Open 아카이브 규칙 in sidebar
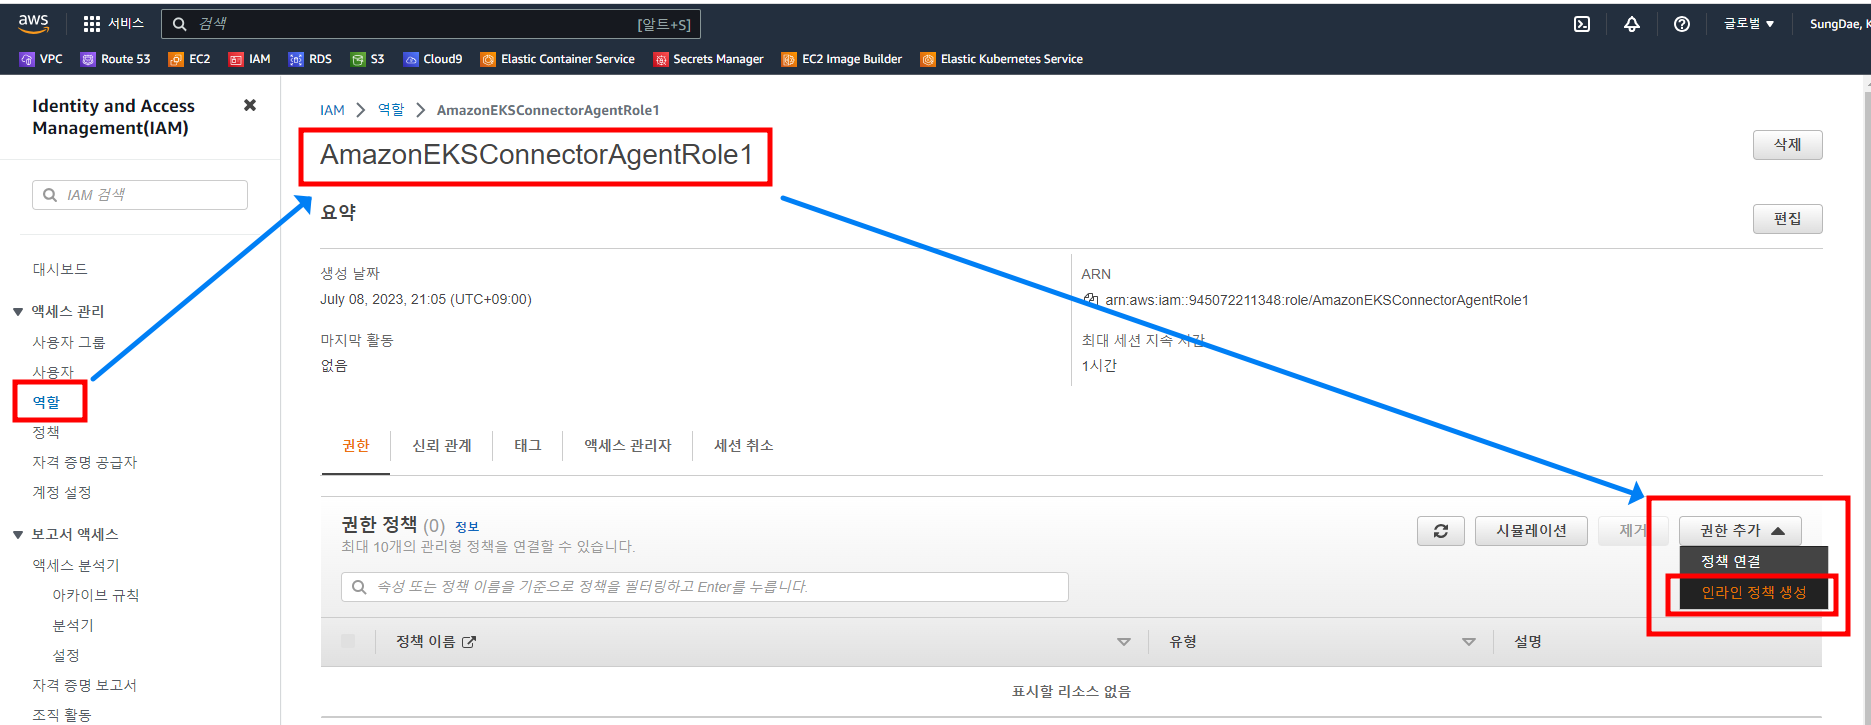This screenshot has height=725, width=1871. [x=96, y=595]
